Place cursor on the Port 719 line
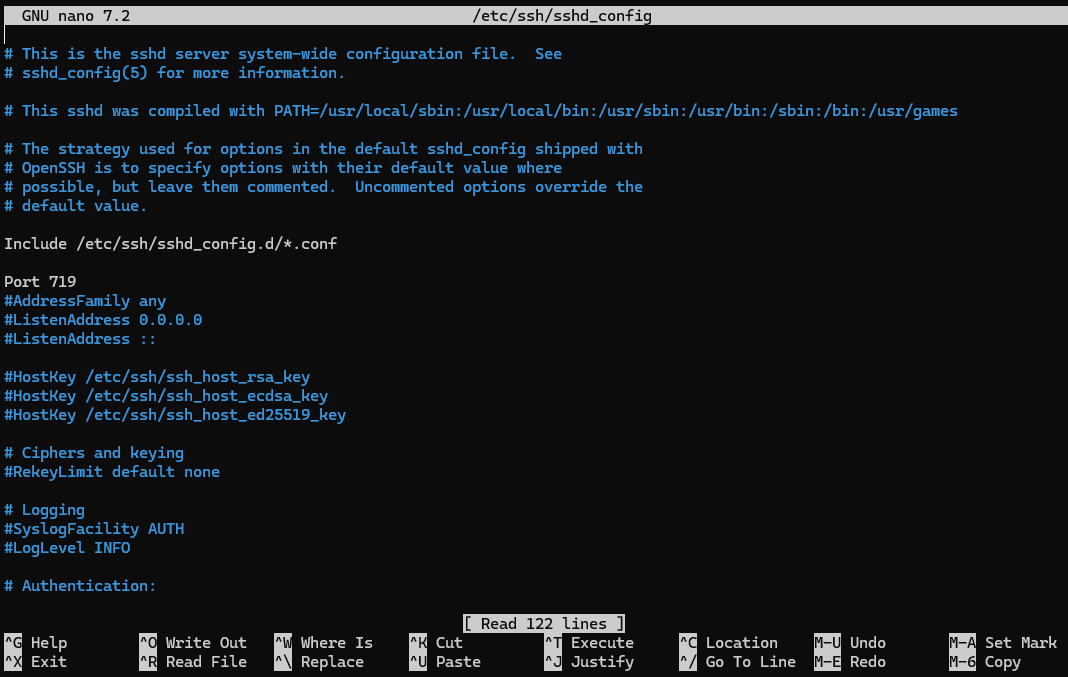The image size is (1068, 677). (x=40, y=282)
